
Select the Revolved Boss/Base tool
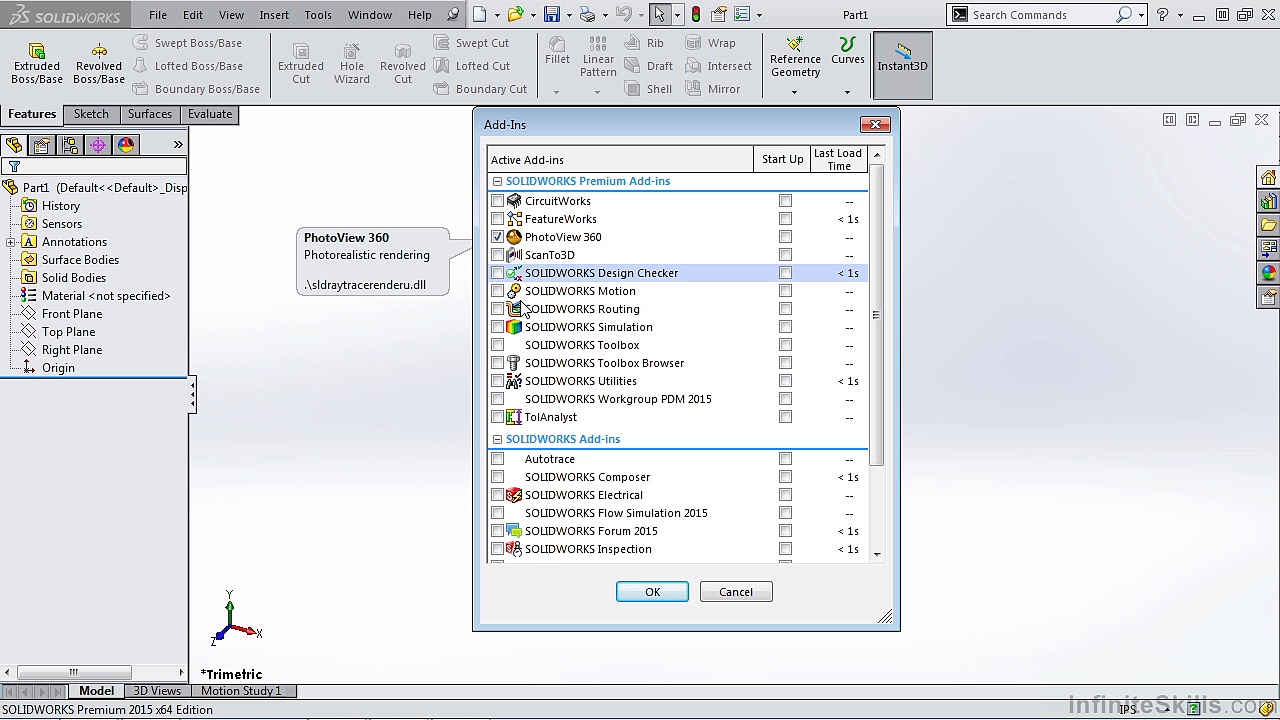point(99,63)
